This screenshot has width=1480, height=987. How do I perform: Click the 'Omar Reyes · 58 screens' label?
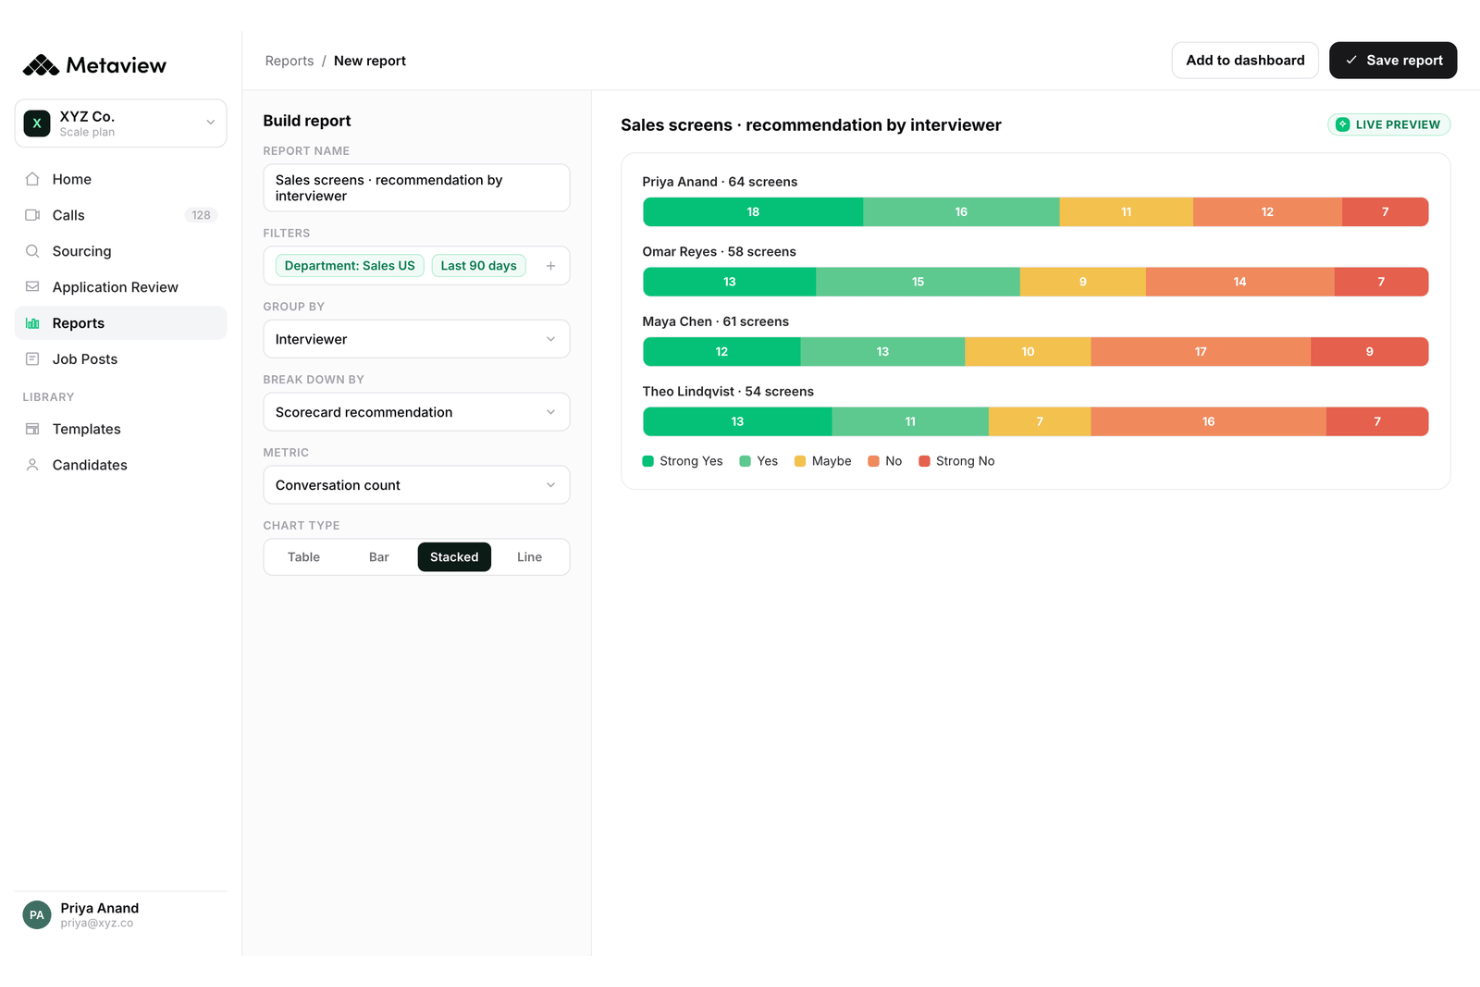[719, 252]
